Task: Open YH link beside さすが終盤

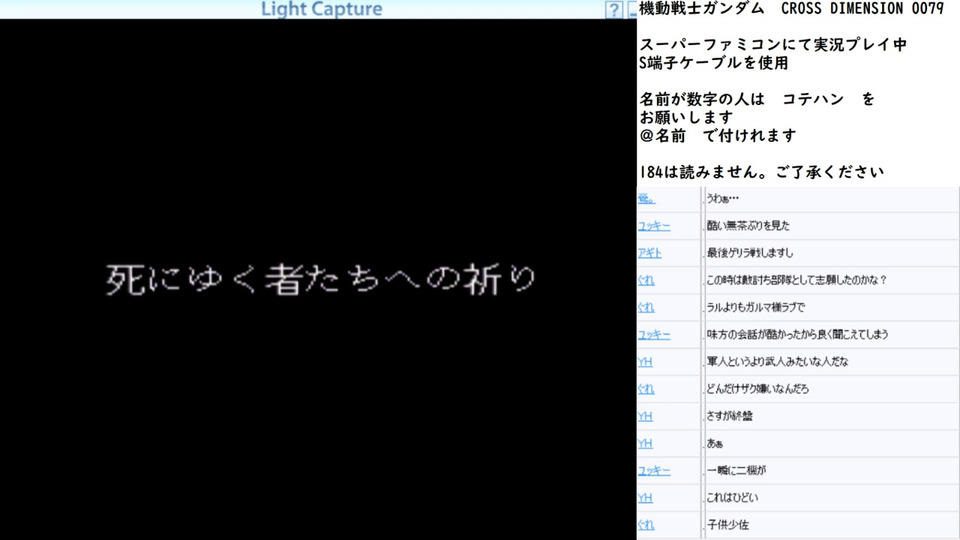Action: pos(645,416)
